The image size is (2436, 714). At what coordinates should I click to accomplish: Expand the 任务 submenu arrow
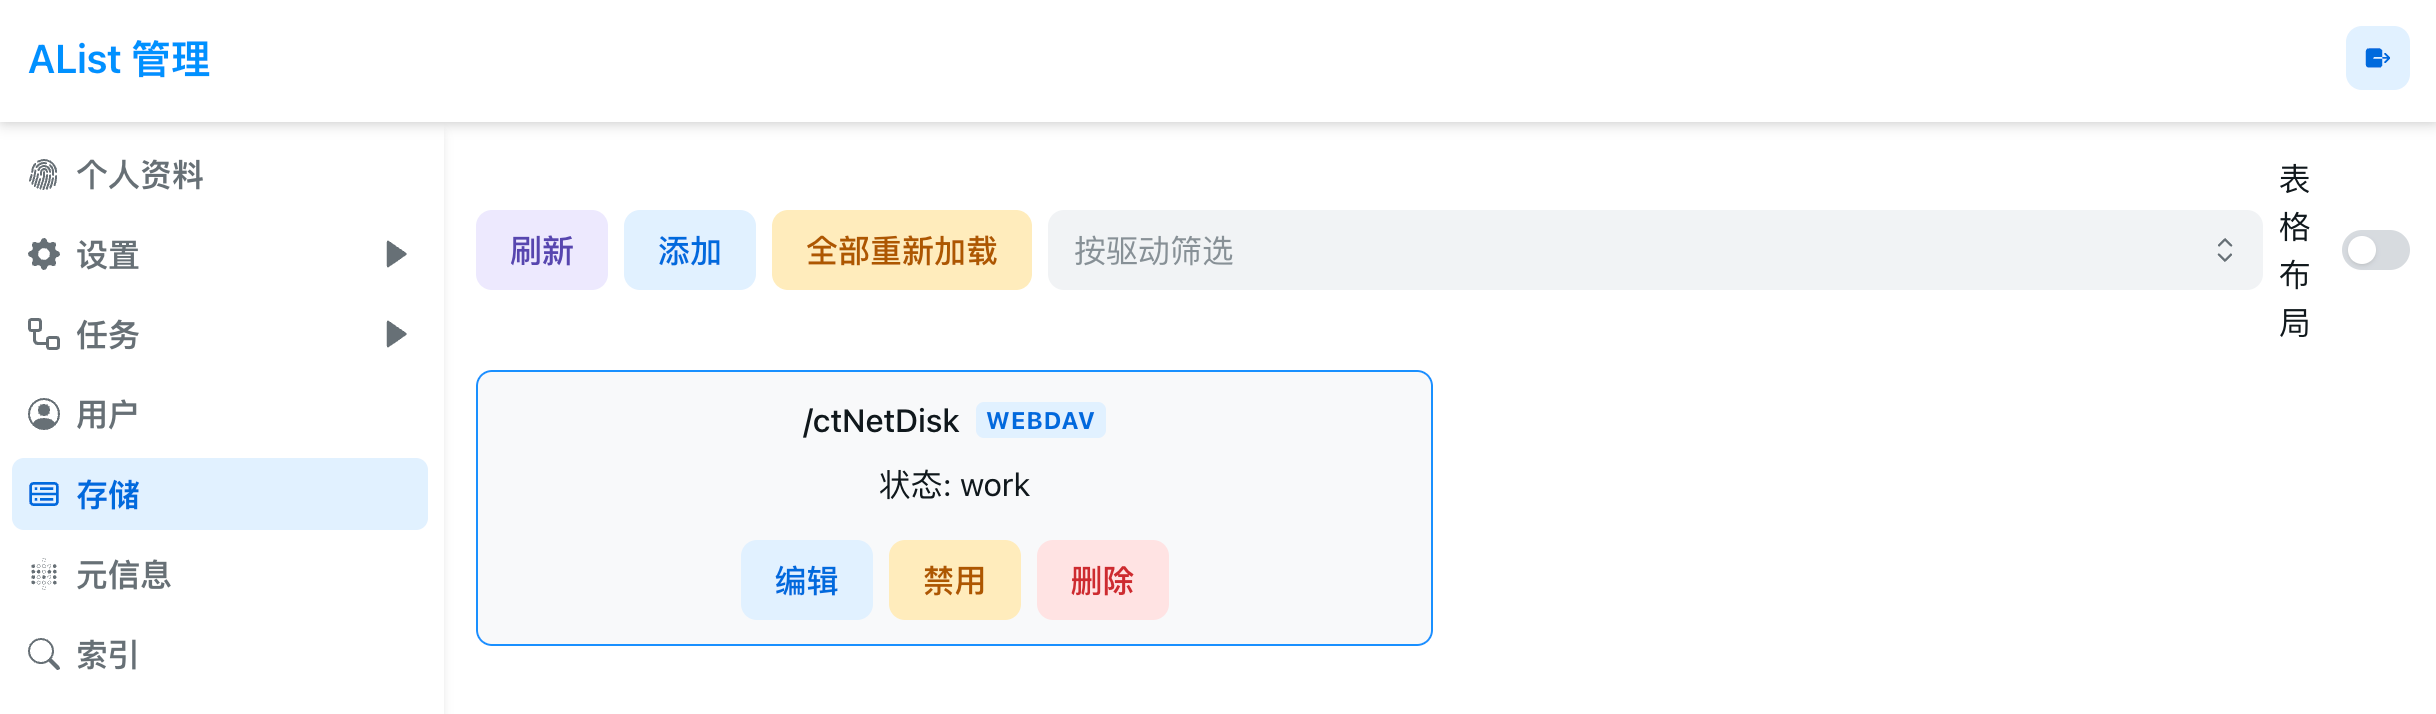[396, 334]
